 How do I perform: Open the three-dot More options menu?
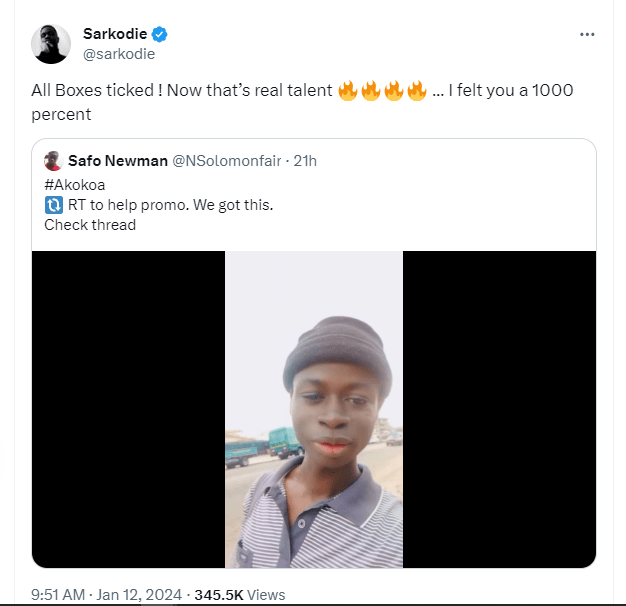pos(588,34)
